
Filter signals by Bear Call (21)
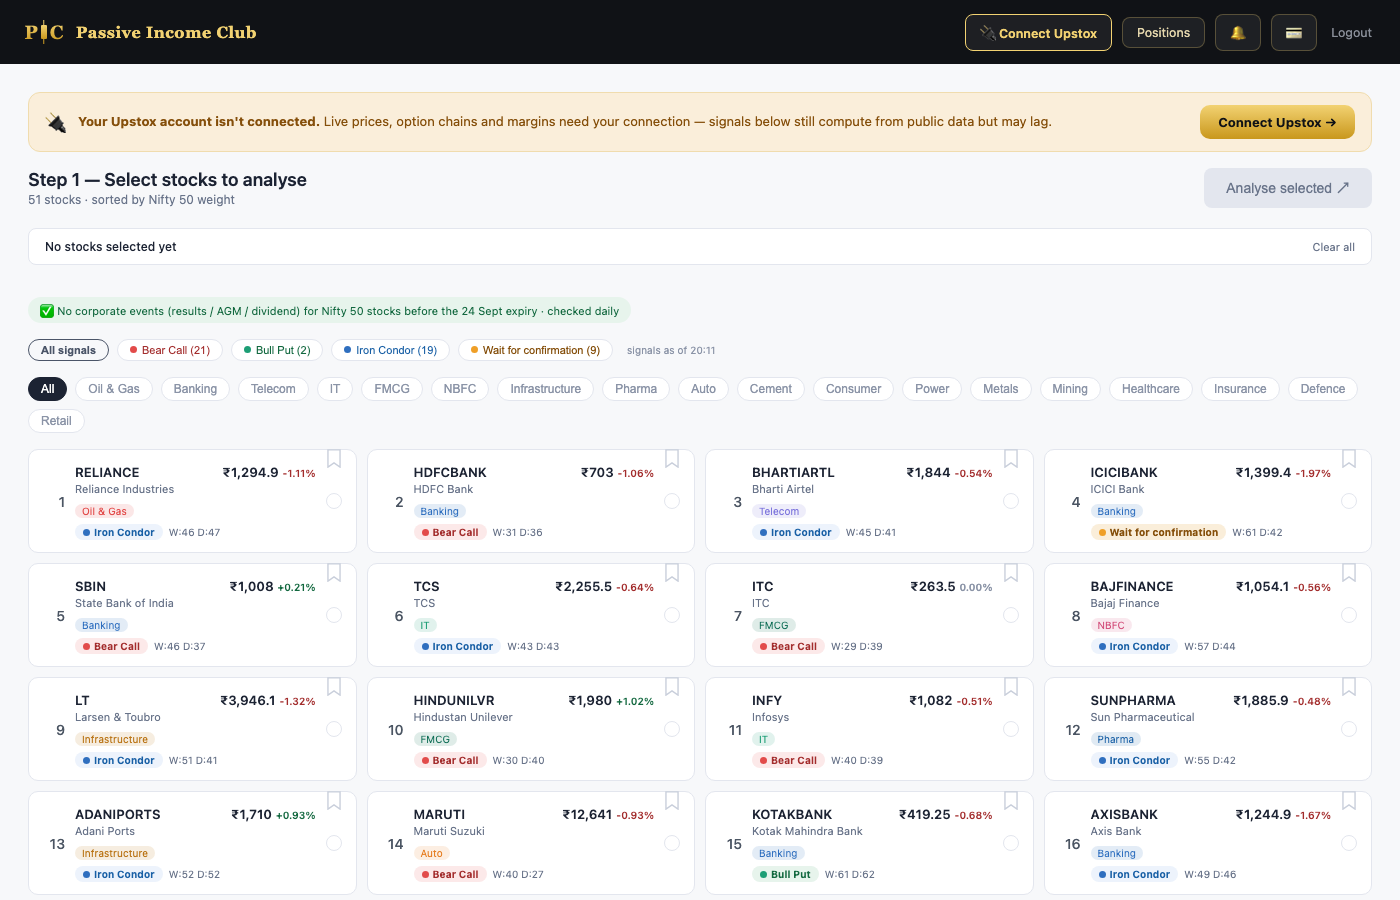170,350
